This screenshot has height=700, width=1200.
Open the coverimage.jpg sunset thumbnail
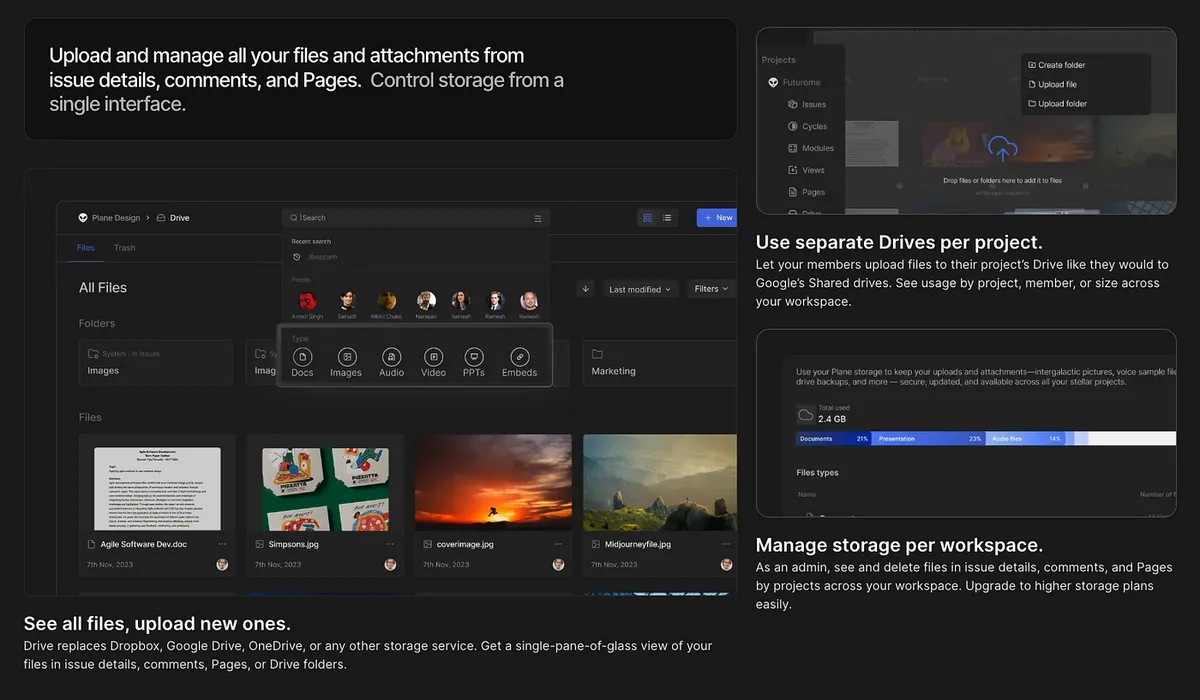(x=493, y=480)
